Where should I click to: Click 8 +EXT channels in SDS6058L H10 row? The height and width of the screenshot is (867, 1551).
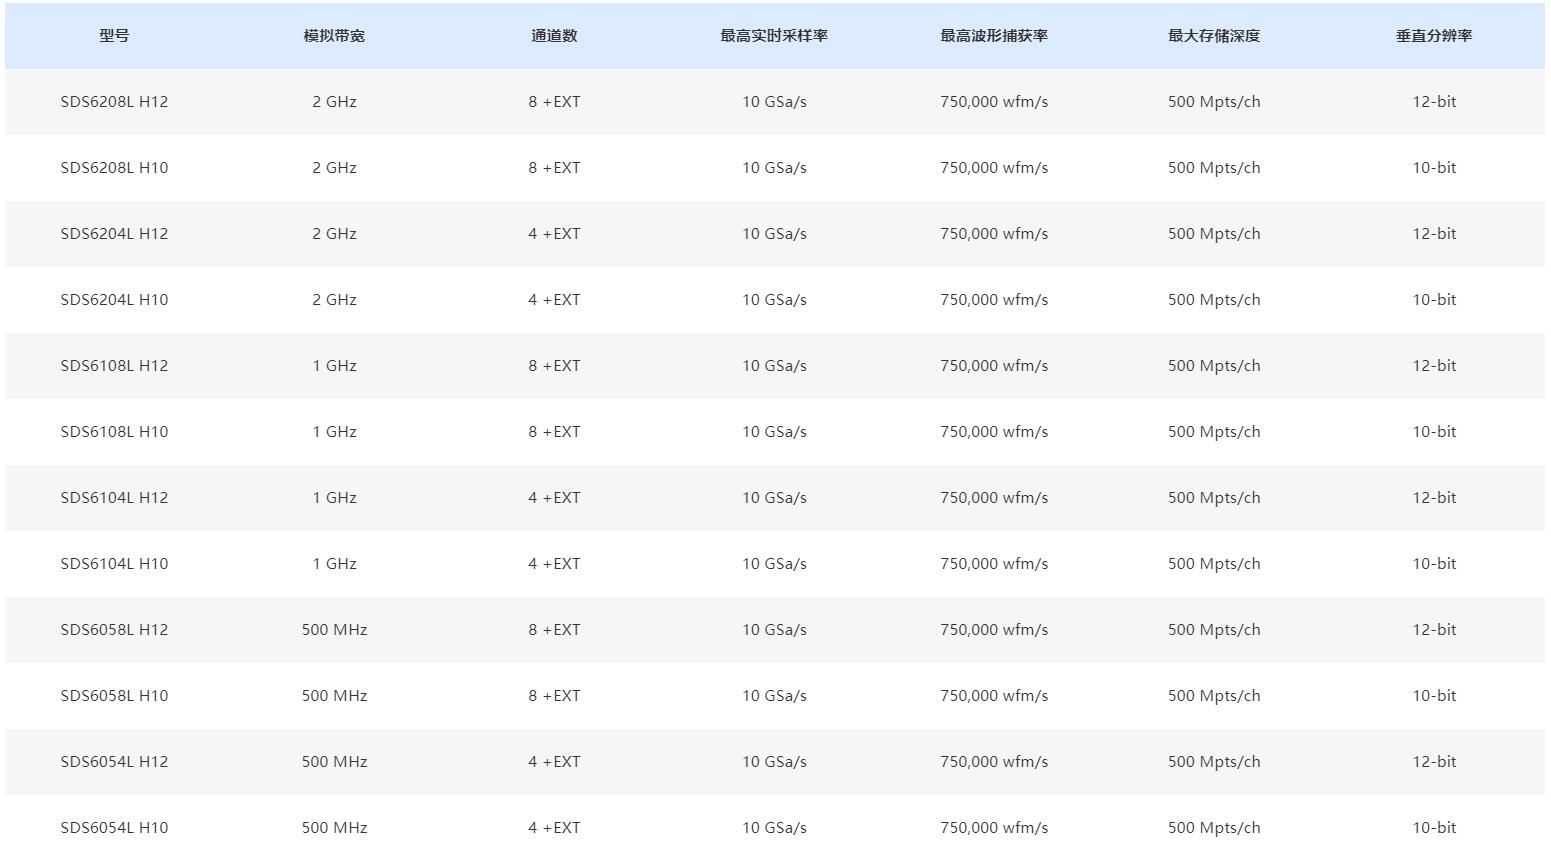(x=554, y=696)
